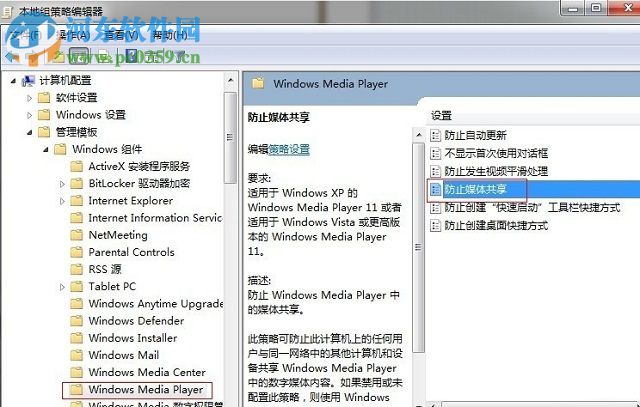This screenshot has width=640, height=407.
Task: Select the Windows 设置 tree item
Action: 91,115
